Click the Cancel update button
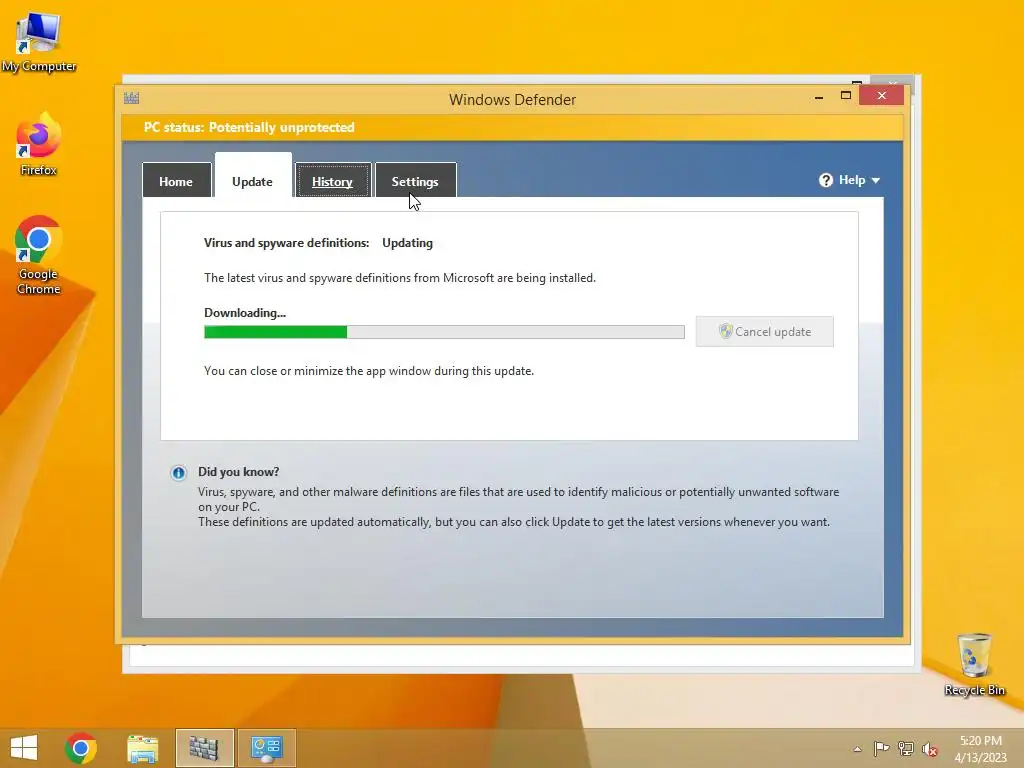 point(764,332)
